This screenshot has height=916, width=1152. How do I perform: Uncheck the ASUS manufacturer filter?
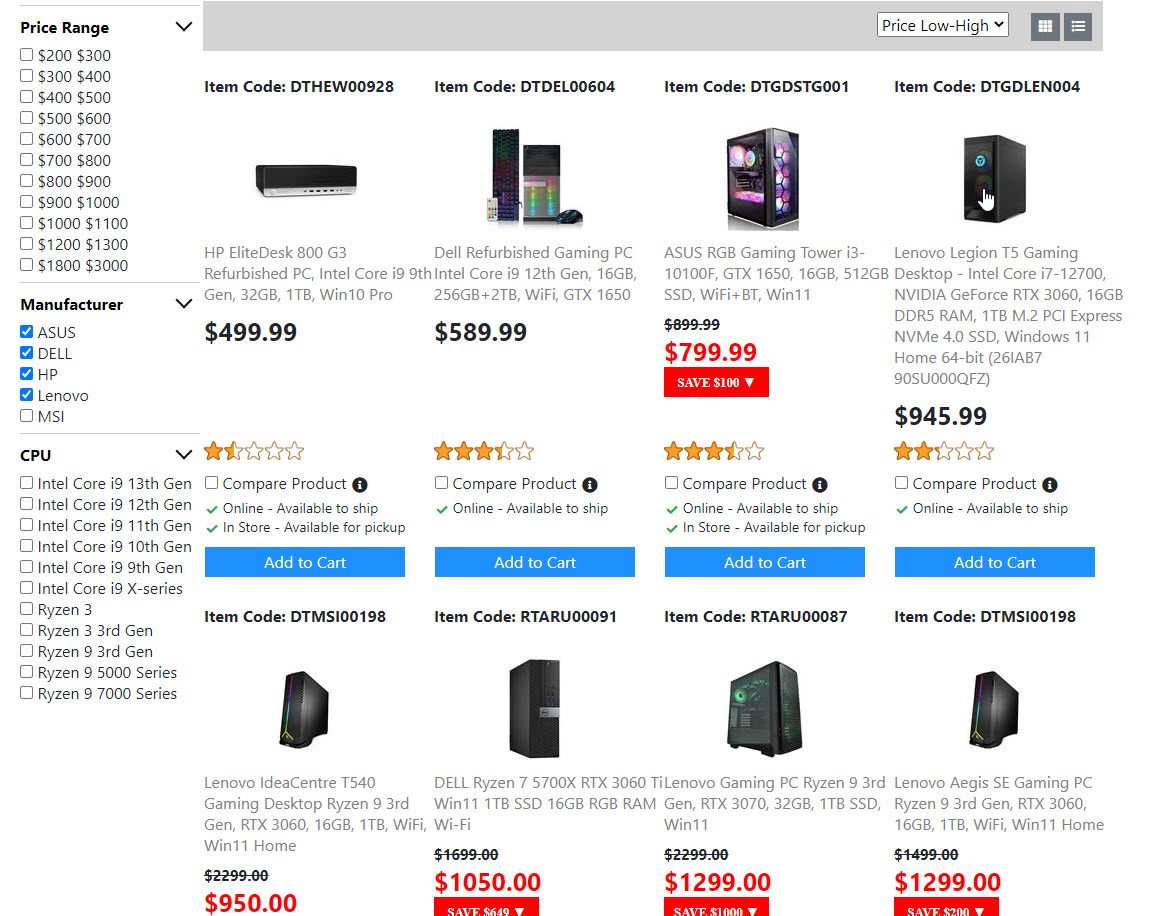click(27, 332)
